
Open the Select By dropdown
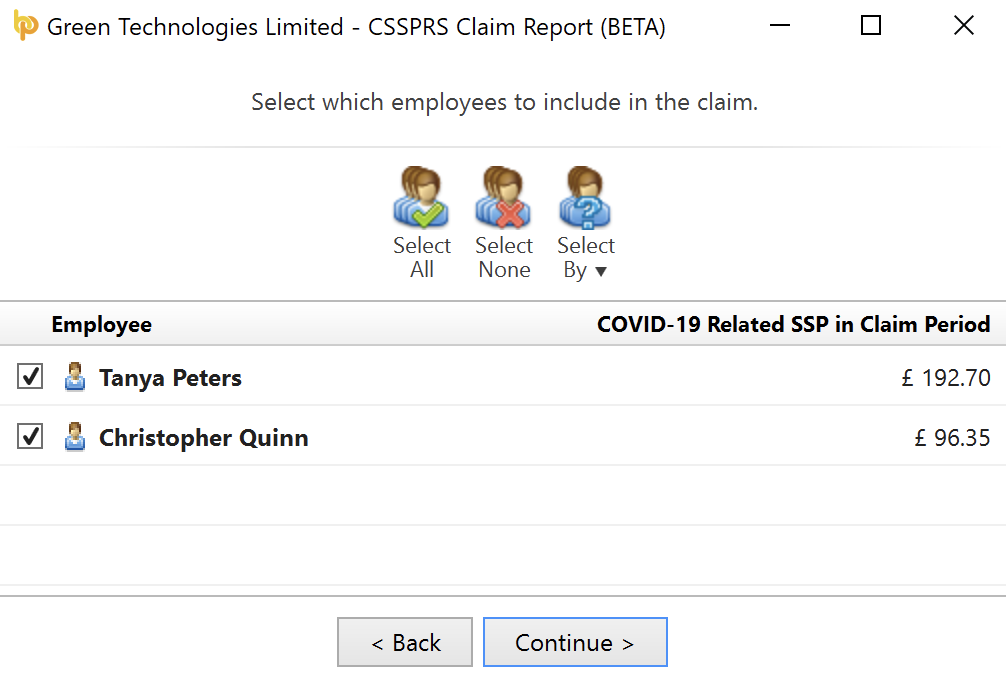coord(585,223)
